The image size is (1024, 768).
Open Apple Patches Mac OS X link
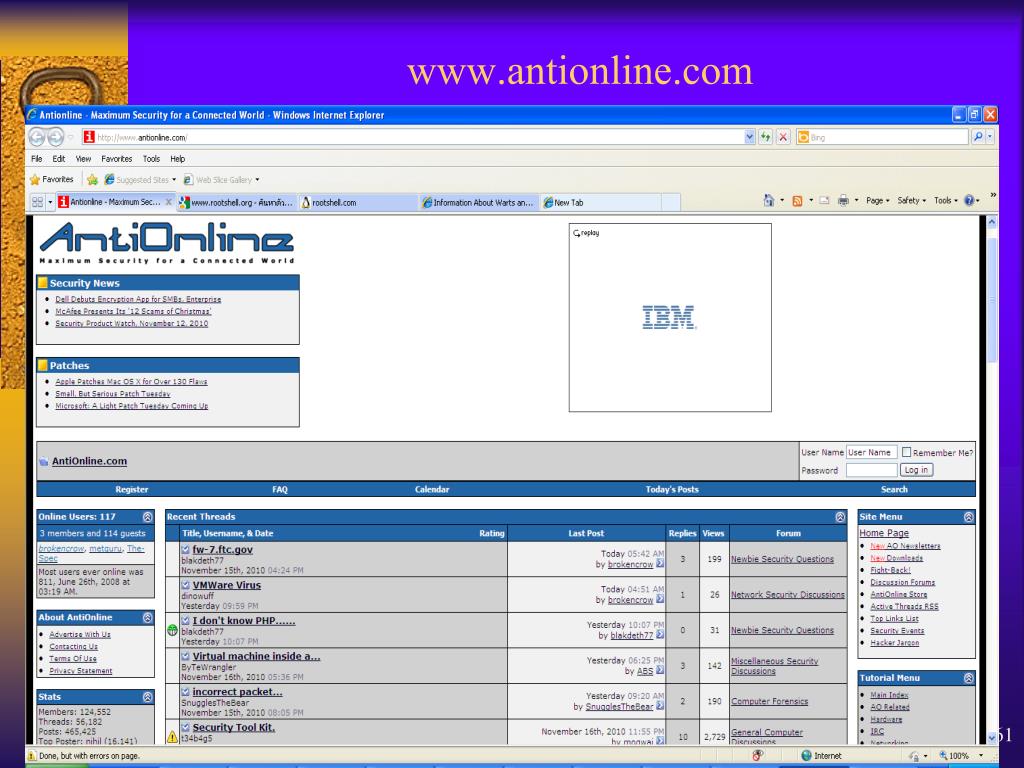click(131, 381)
